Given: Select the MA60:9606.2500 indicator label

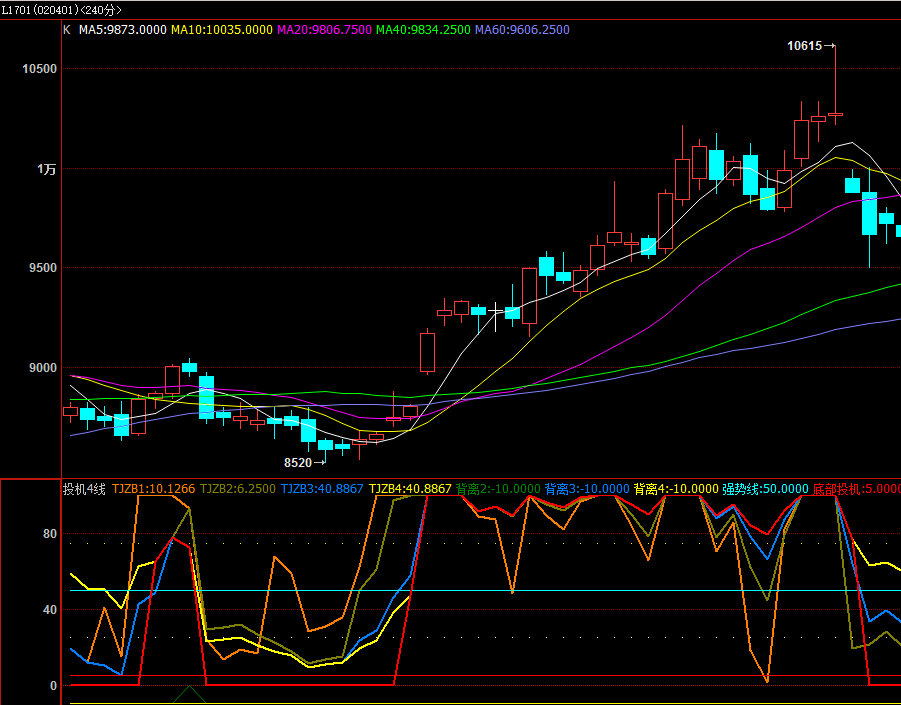Looking at the screenshot, I should coord(522,30).
